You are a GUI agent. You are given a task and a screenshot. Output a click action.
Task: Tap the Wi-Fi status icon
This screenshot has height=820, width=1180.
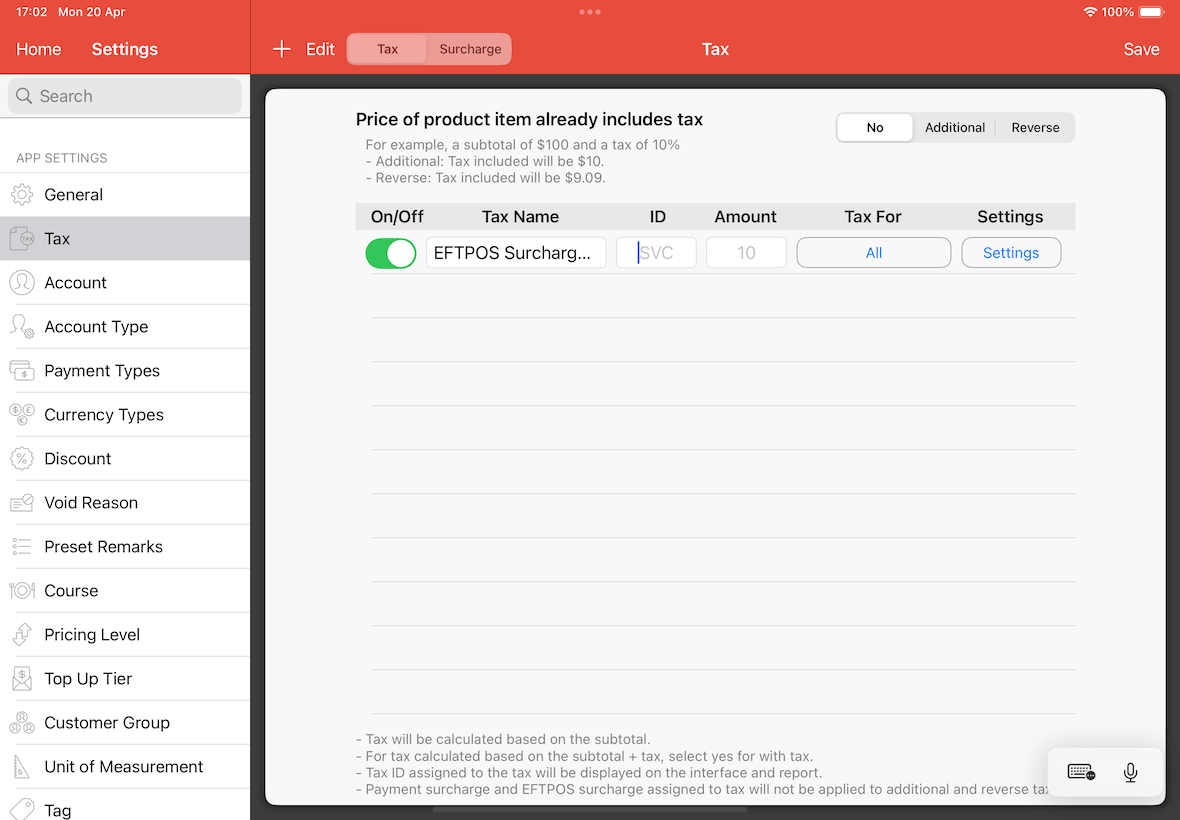click(x=1090, y=12)
